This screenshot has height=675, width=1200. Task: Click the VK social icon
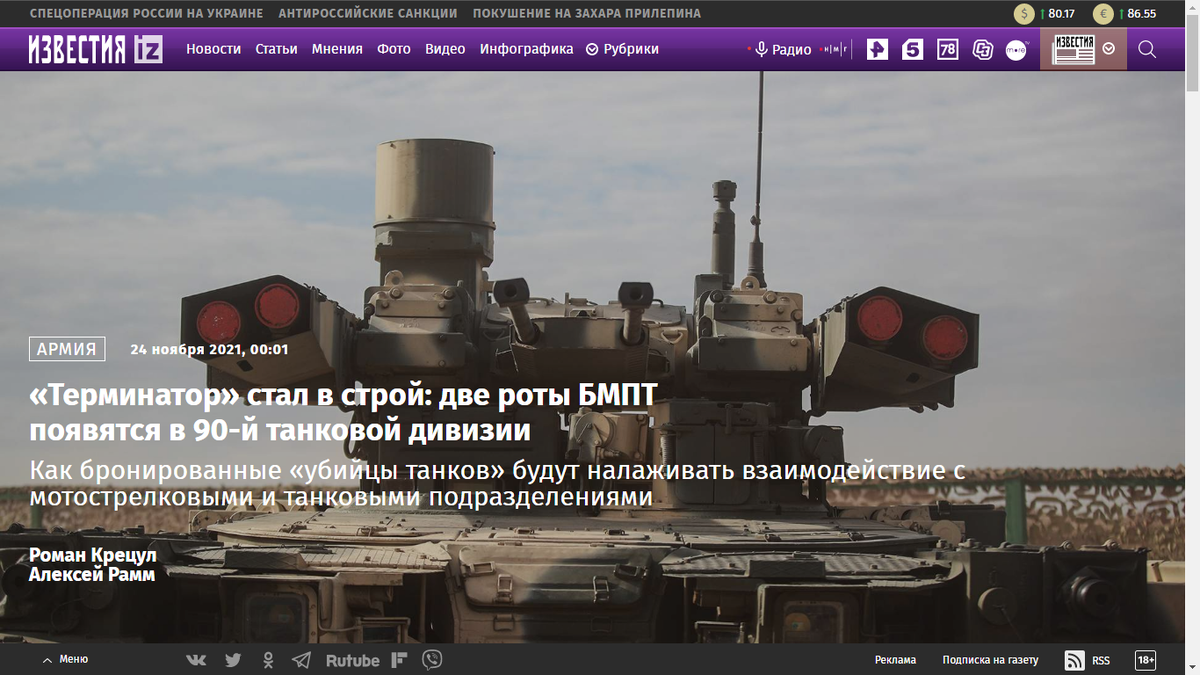coord(196,659)
